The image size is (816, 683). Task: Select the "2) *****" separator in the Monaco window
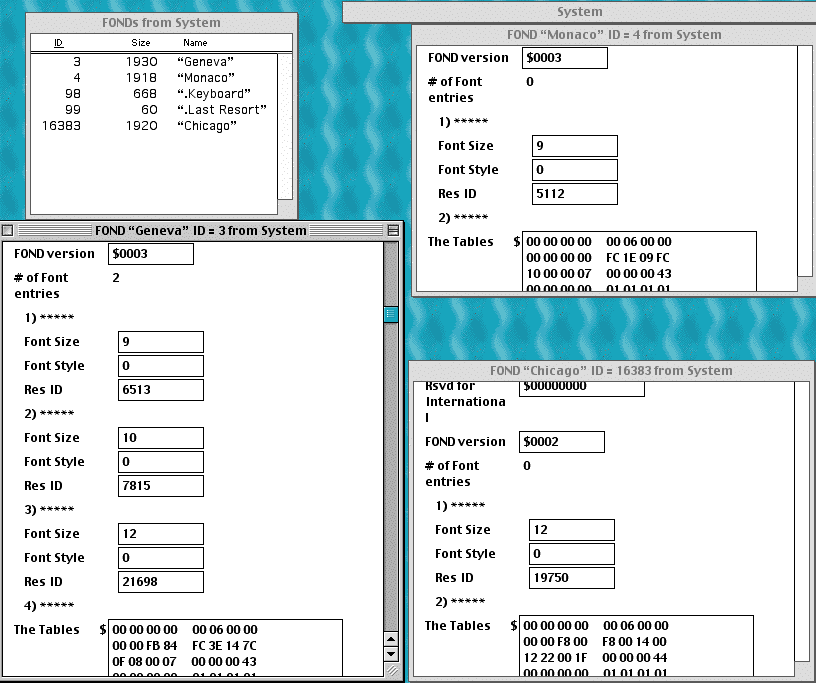463,218
